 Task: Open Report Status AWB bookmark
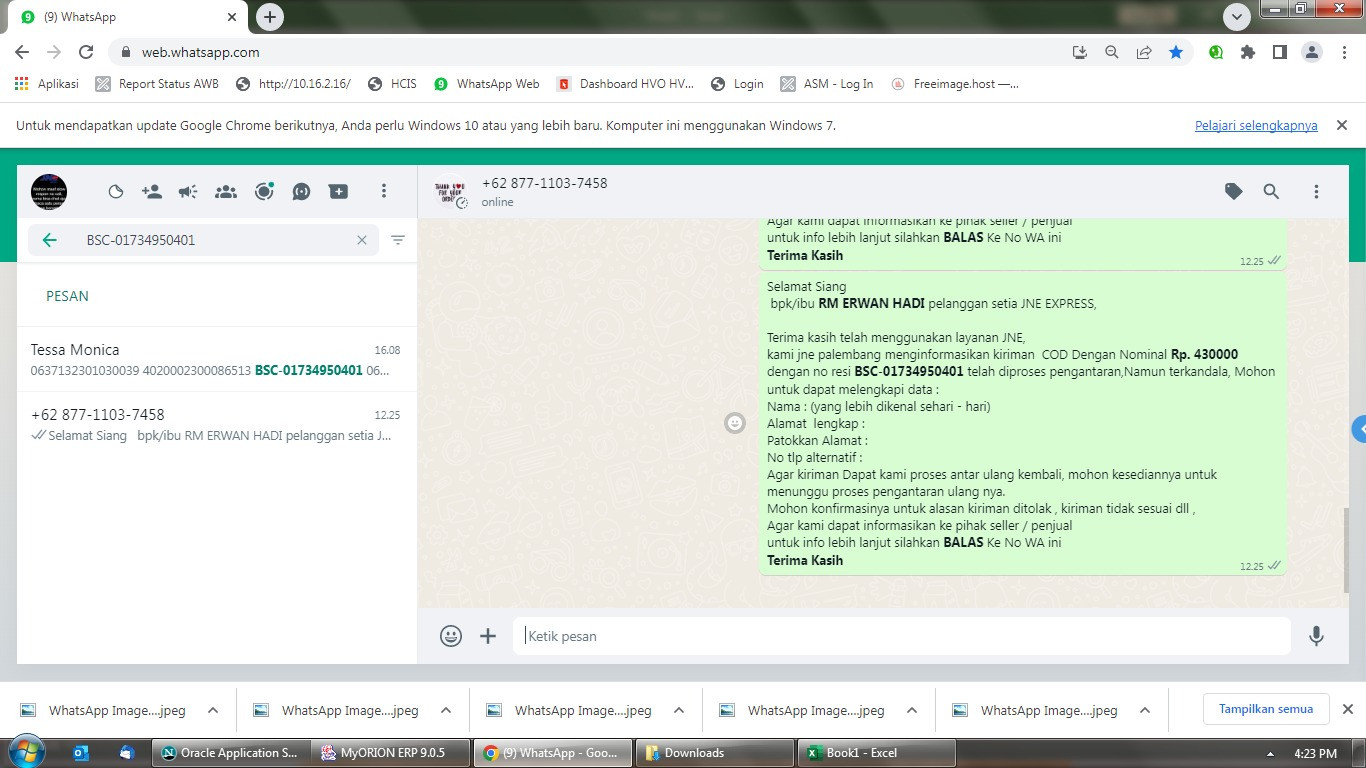click(x=157, y=84)
